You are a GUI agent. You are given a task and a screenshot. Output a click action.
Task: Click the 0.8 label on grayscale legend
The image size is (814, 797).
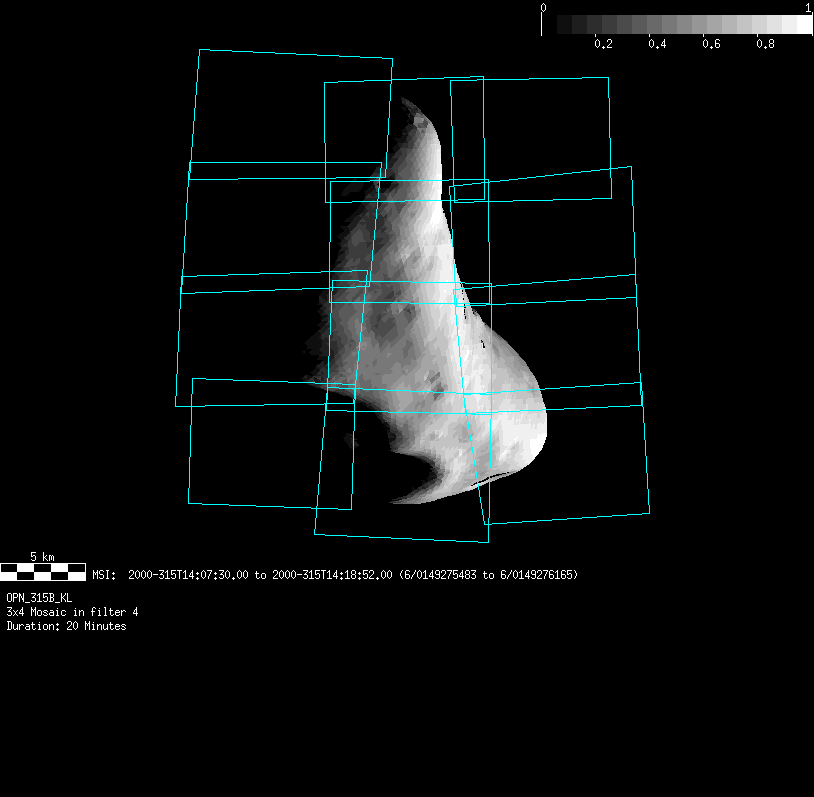pos(765,43)
